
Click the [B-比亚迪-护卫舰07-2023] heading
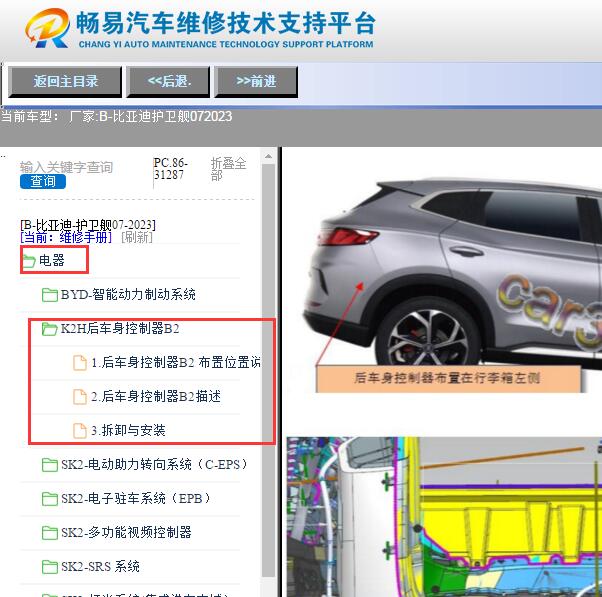(88, 224)
